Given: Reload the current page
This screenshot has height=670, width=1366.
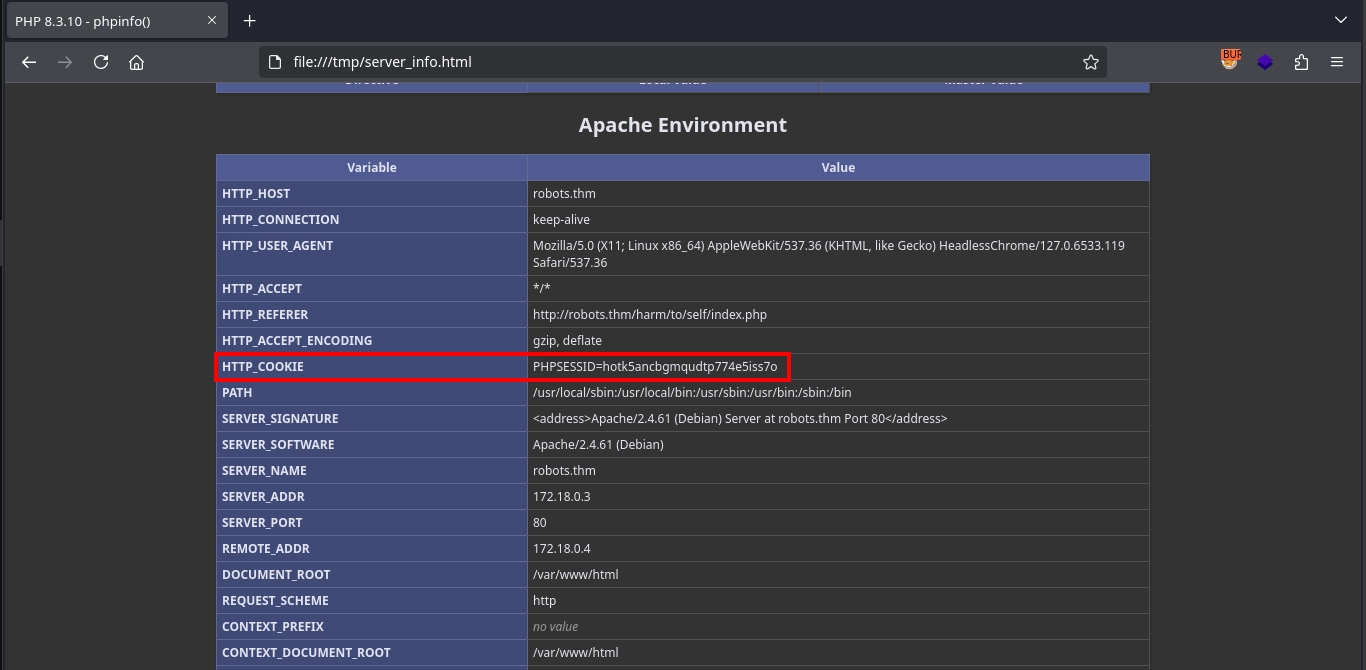Looking at the screenshot, I should point(101,62).
